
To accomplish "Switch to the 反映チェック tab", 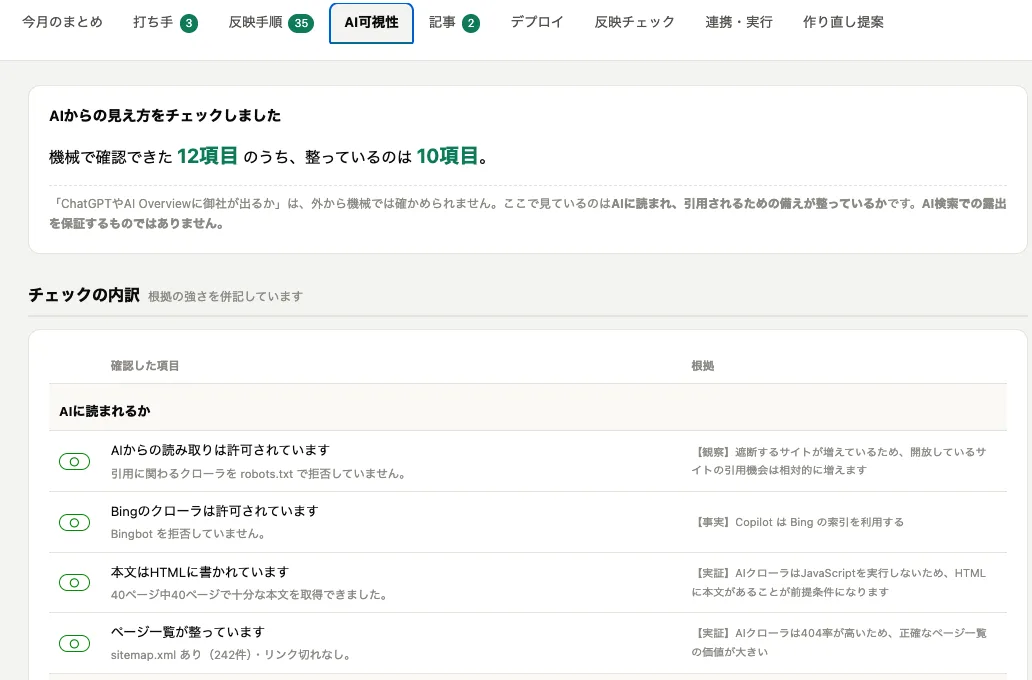I will pos(634,22).
